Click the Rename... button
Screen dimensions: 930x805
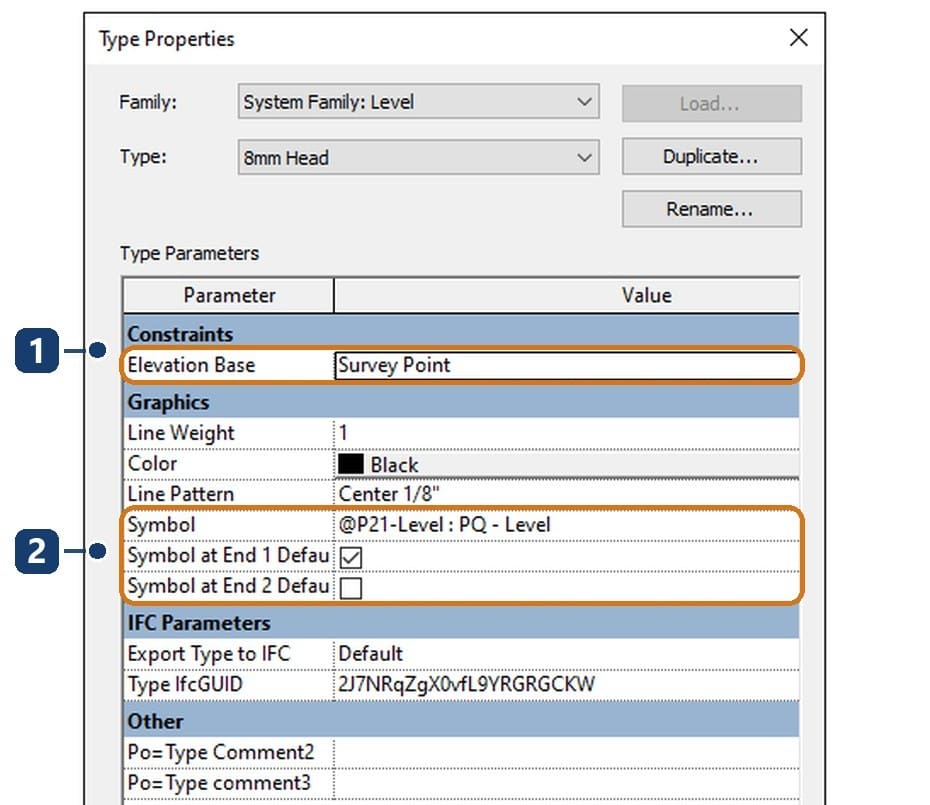point(711,209)
